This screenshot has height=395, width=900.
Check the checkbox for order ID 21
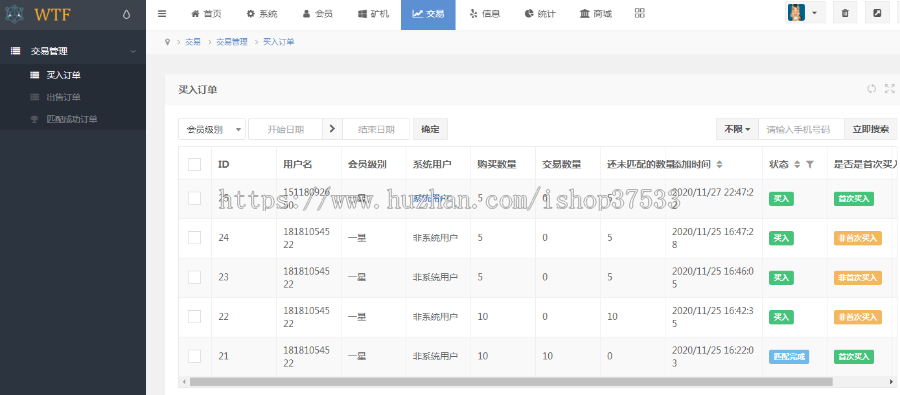tap(195, 356)
